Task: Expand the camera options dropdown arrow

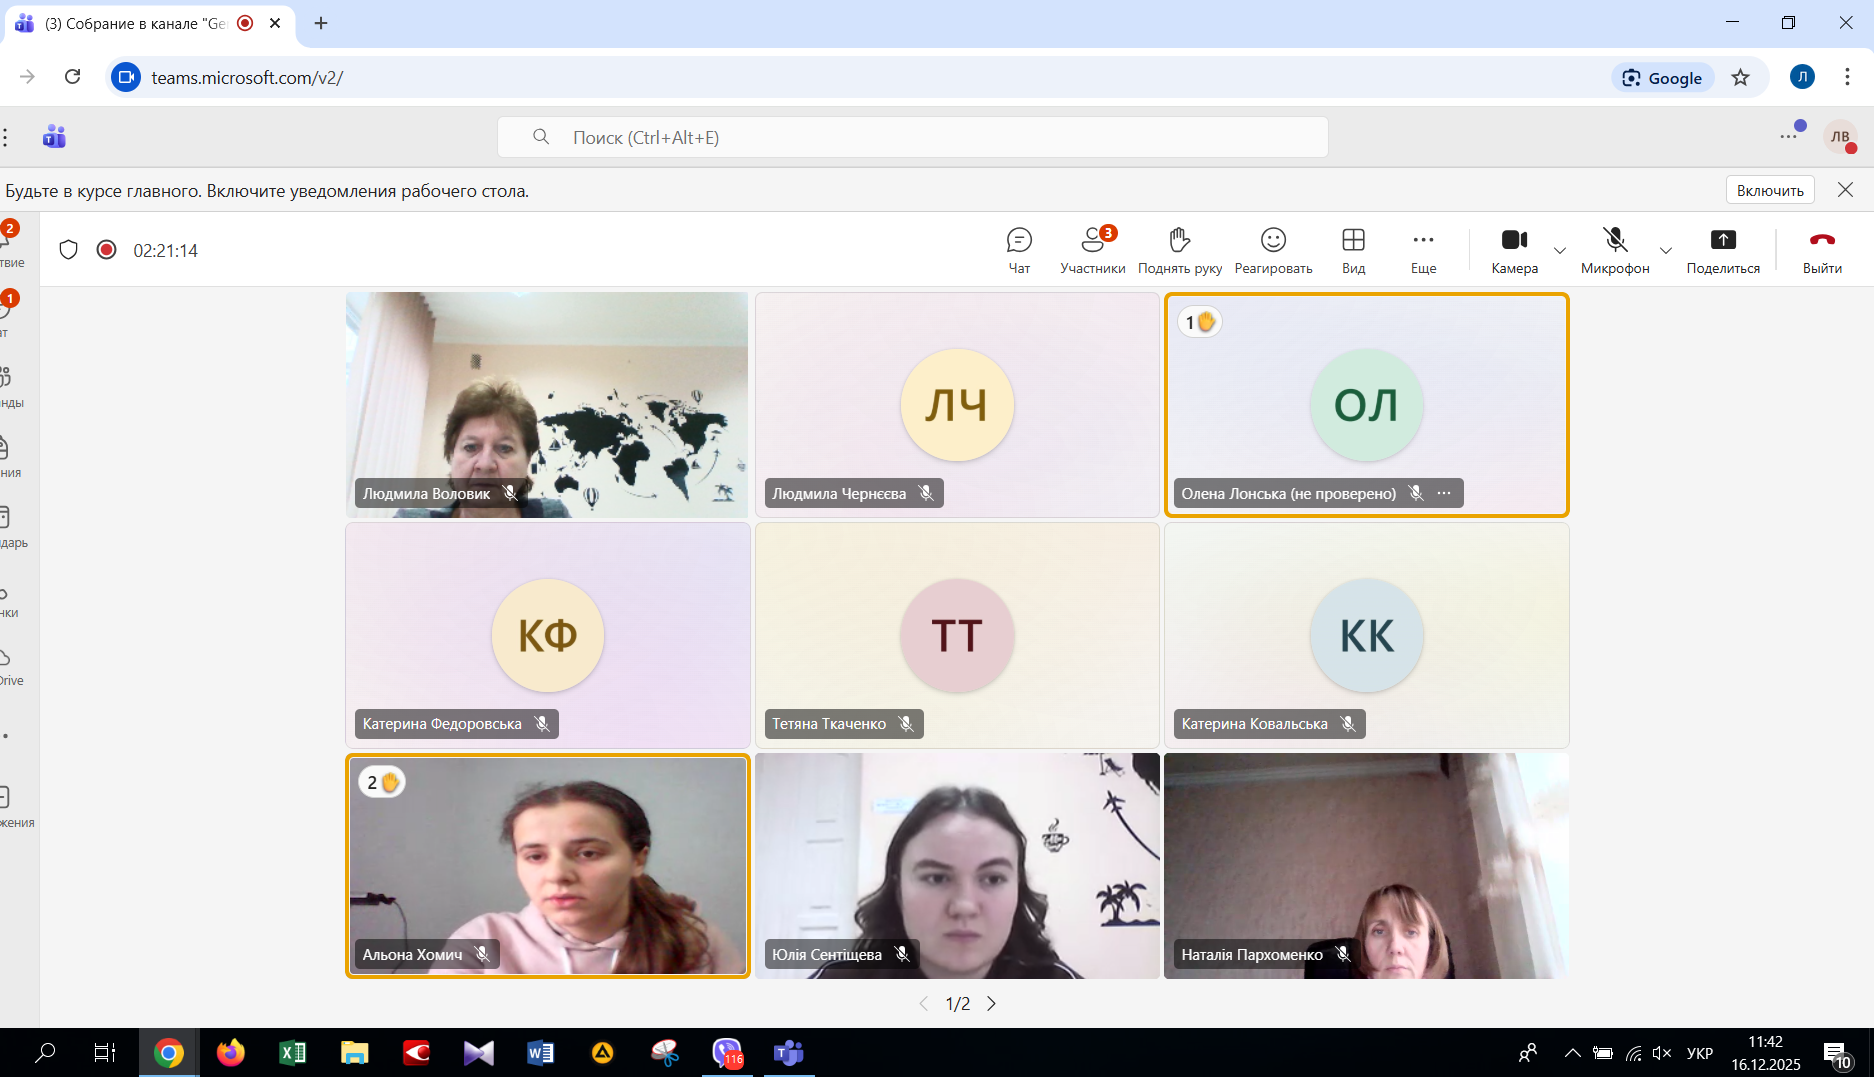Action: point(1559,251)
